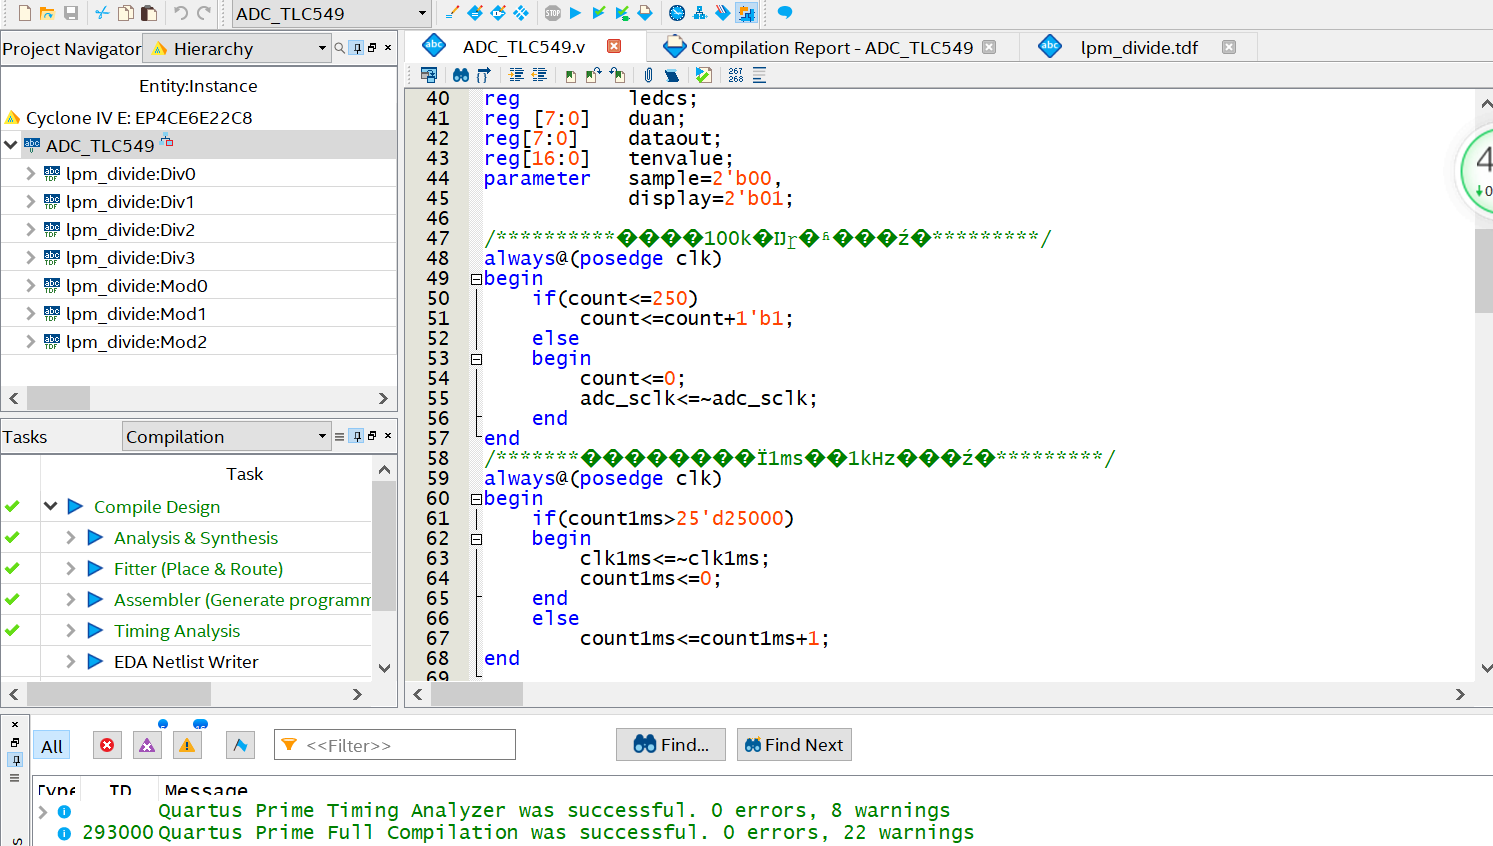Toggle warning messages filter
The width and height of the screenshot is (1493, 846).
pyautogui.click(x=187, y=745)
